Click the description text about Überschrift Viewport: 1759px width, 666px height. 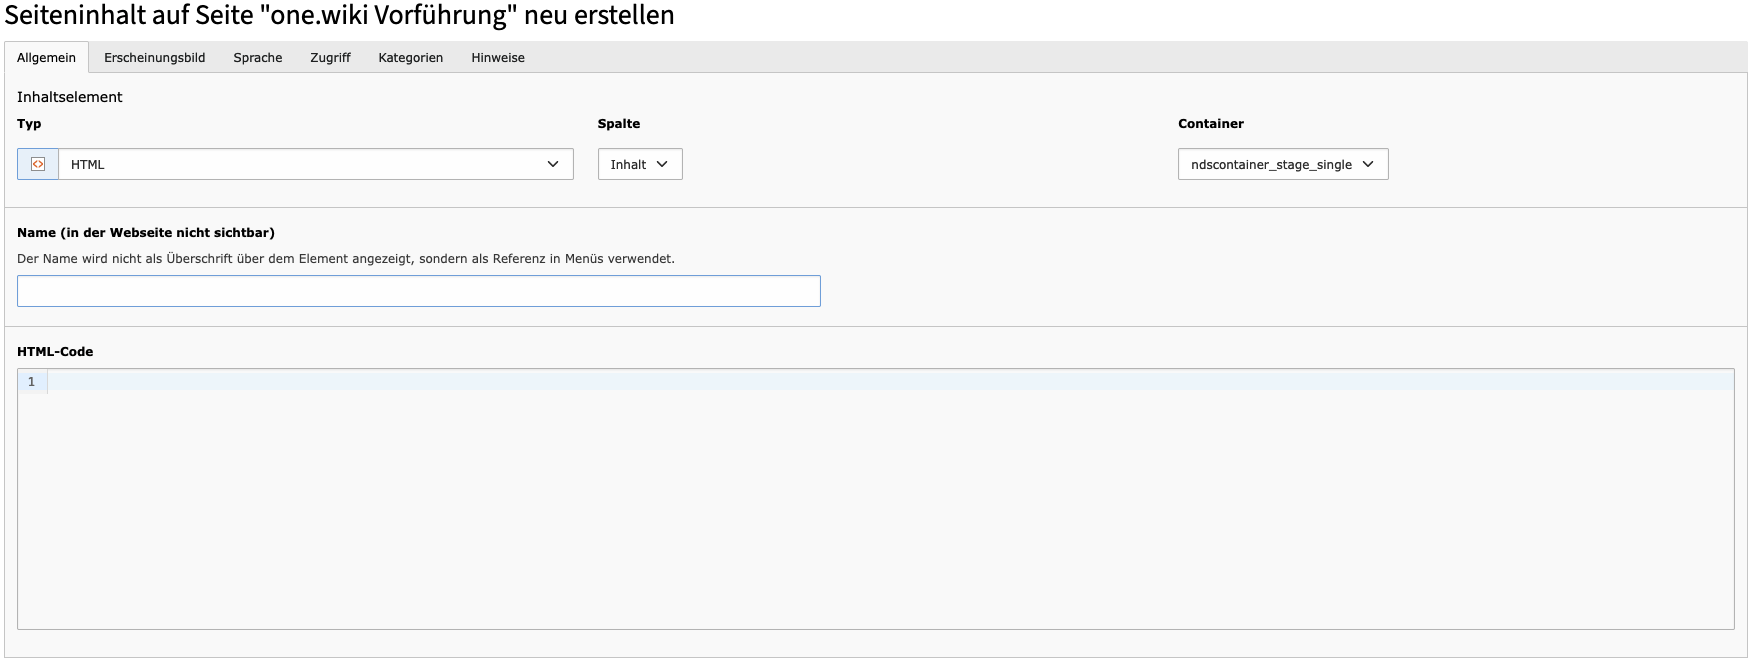346,259
